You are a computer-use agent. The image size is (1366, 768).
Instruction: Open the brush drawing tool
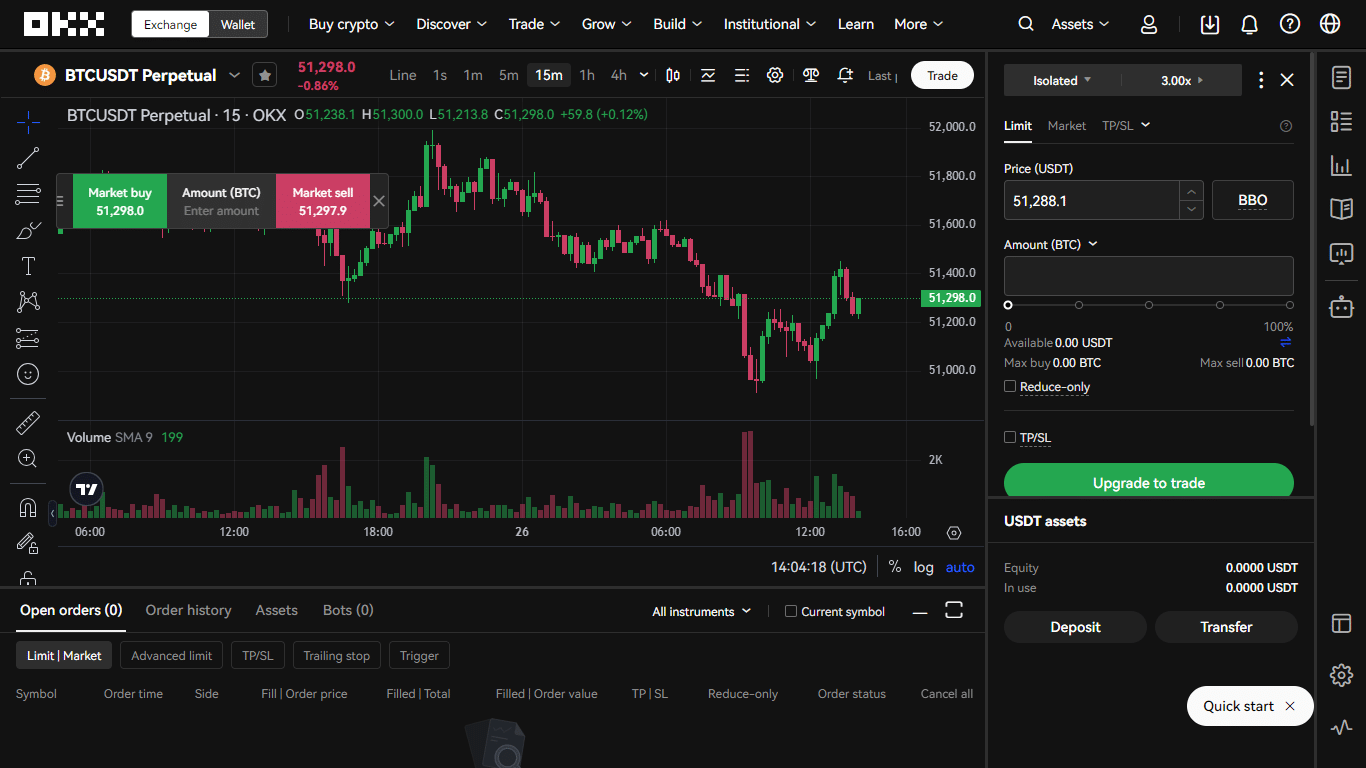(x=28, y=230)
